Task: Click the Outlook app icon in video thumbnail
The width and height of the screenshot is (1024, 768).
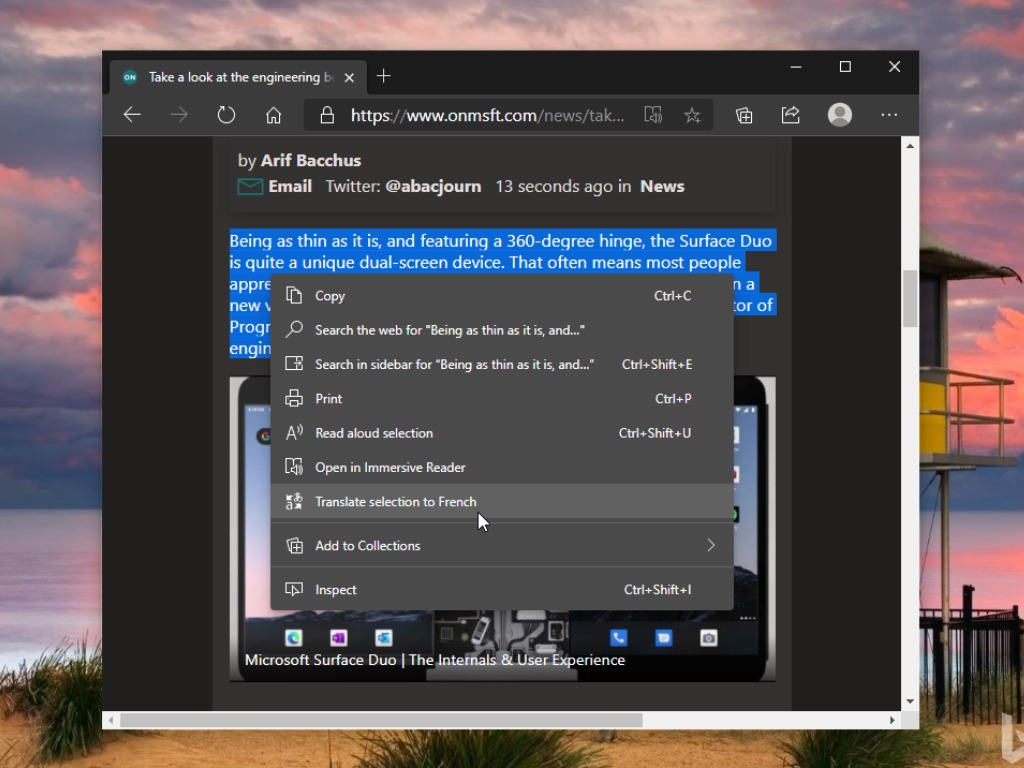Action: [x=383, y=637]
